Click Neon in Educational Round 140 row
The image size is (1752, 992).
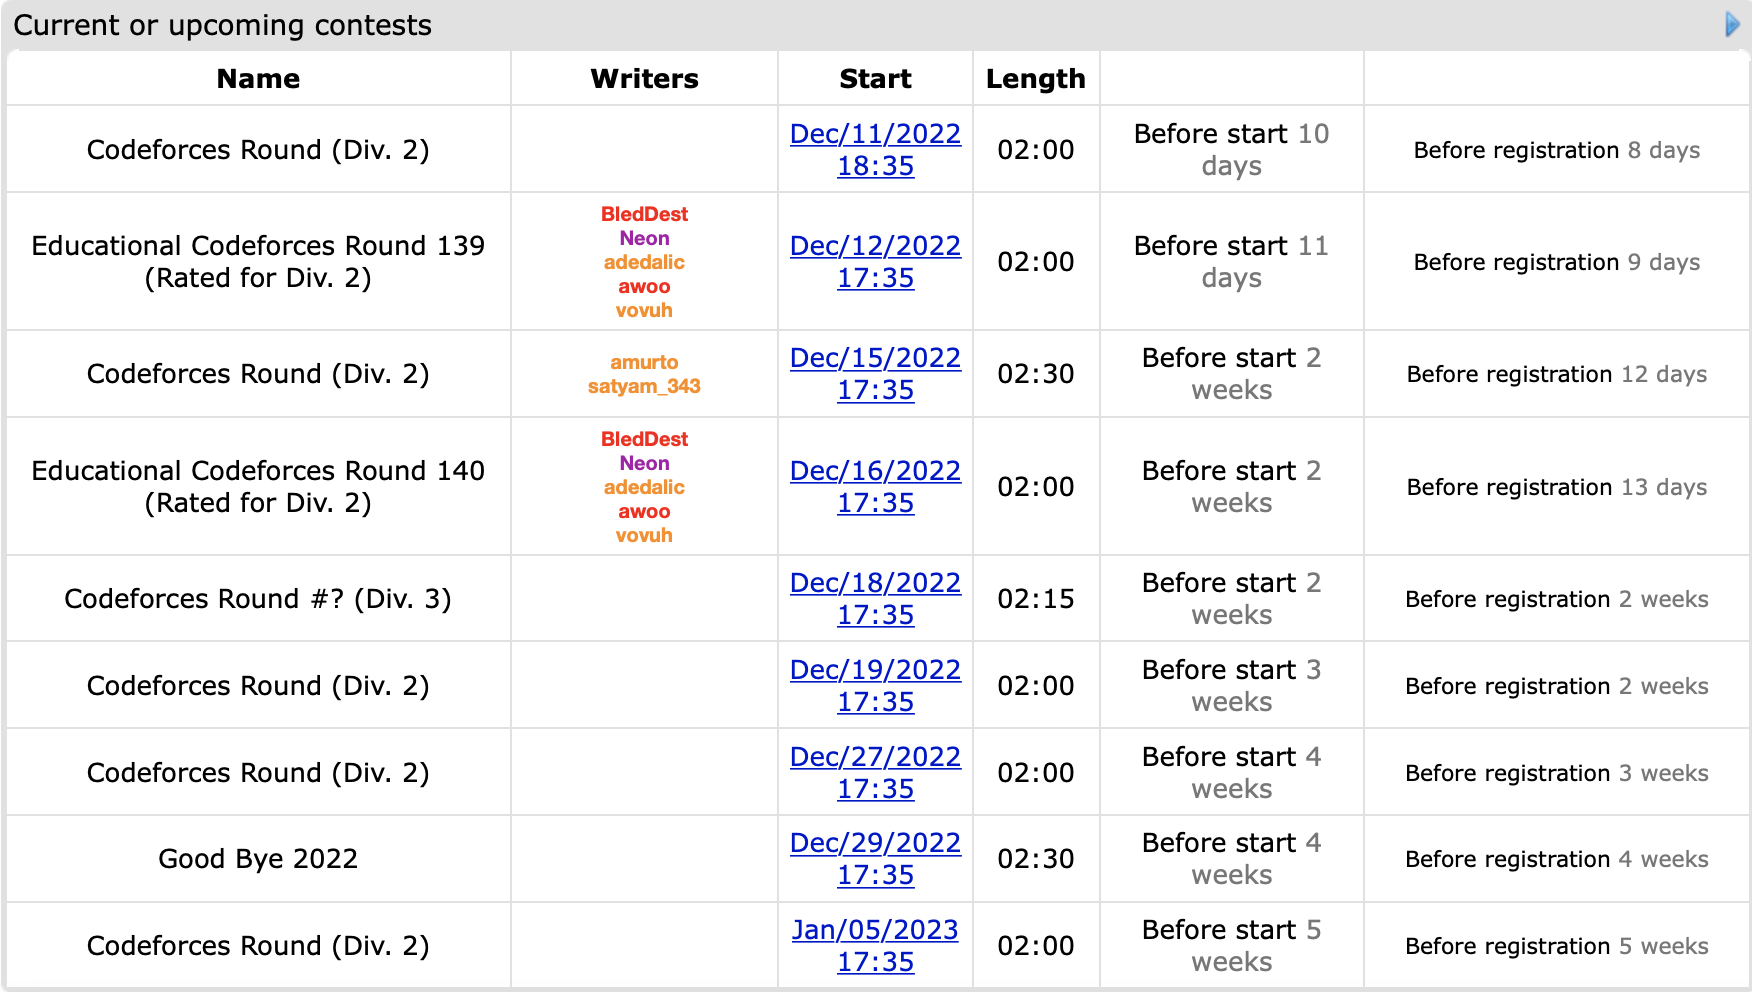[644, 463]
